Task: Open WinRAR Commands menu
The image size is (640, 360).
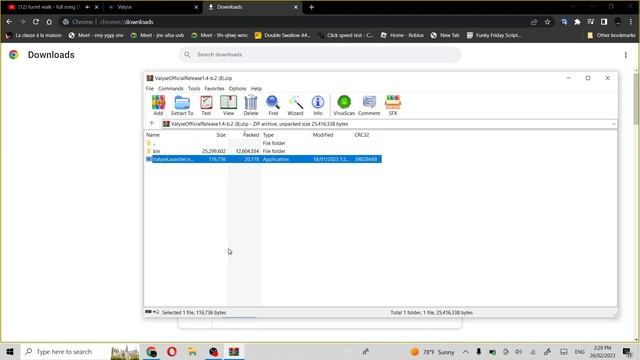Action: click(x=171, y=89)
